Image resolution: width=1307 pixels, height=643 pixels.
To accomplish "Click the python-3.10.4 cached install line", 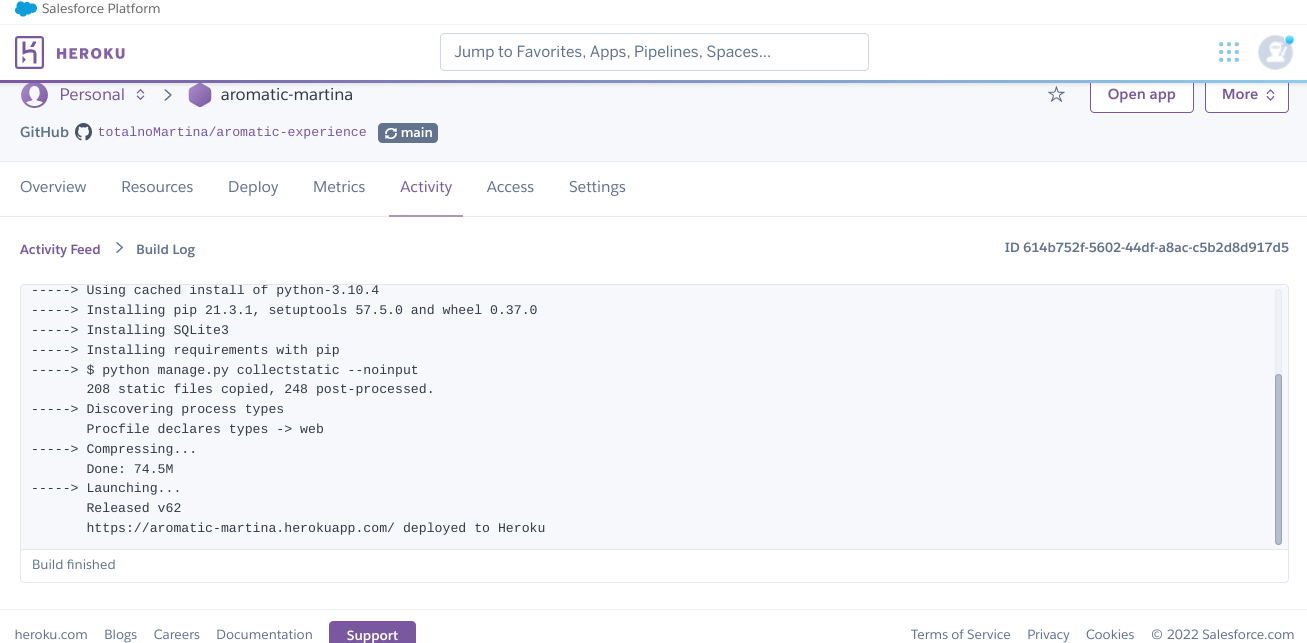I will pyautogui.click(x=205, y=290).
